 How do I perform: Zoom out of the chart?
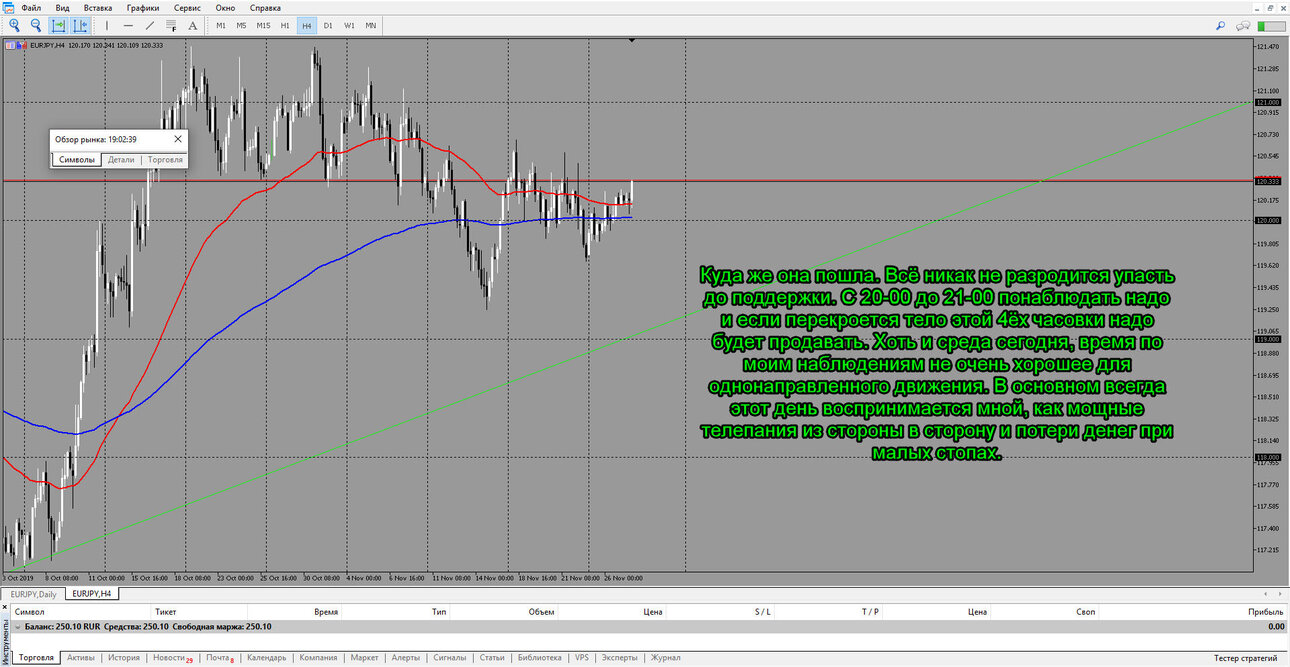coord(36,25)
